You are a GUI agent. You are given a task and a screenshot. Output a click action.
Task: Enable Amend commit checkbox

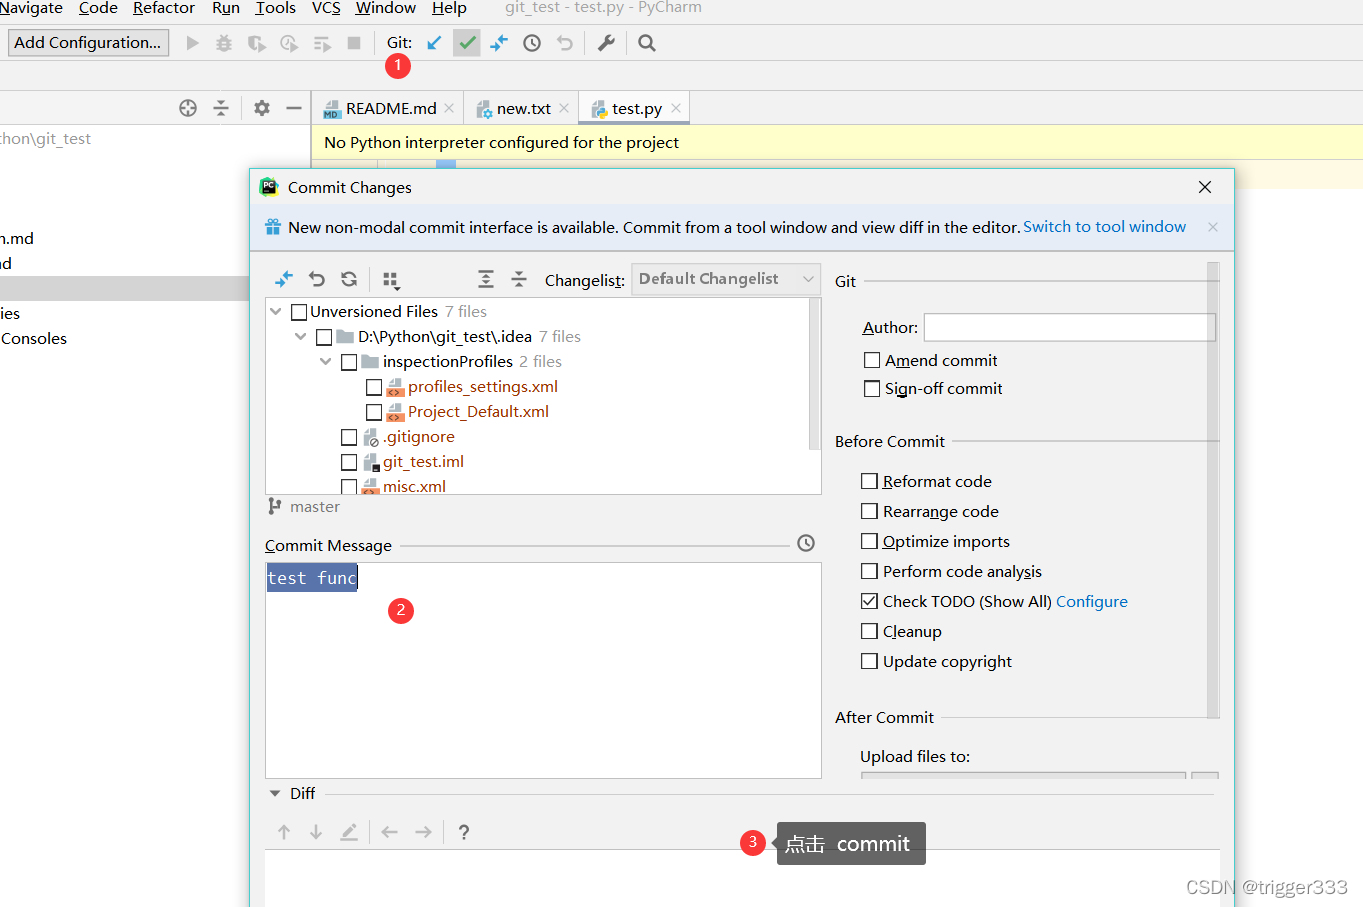coord(872,360)
